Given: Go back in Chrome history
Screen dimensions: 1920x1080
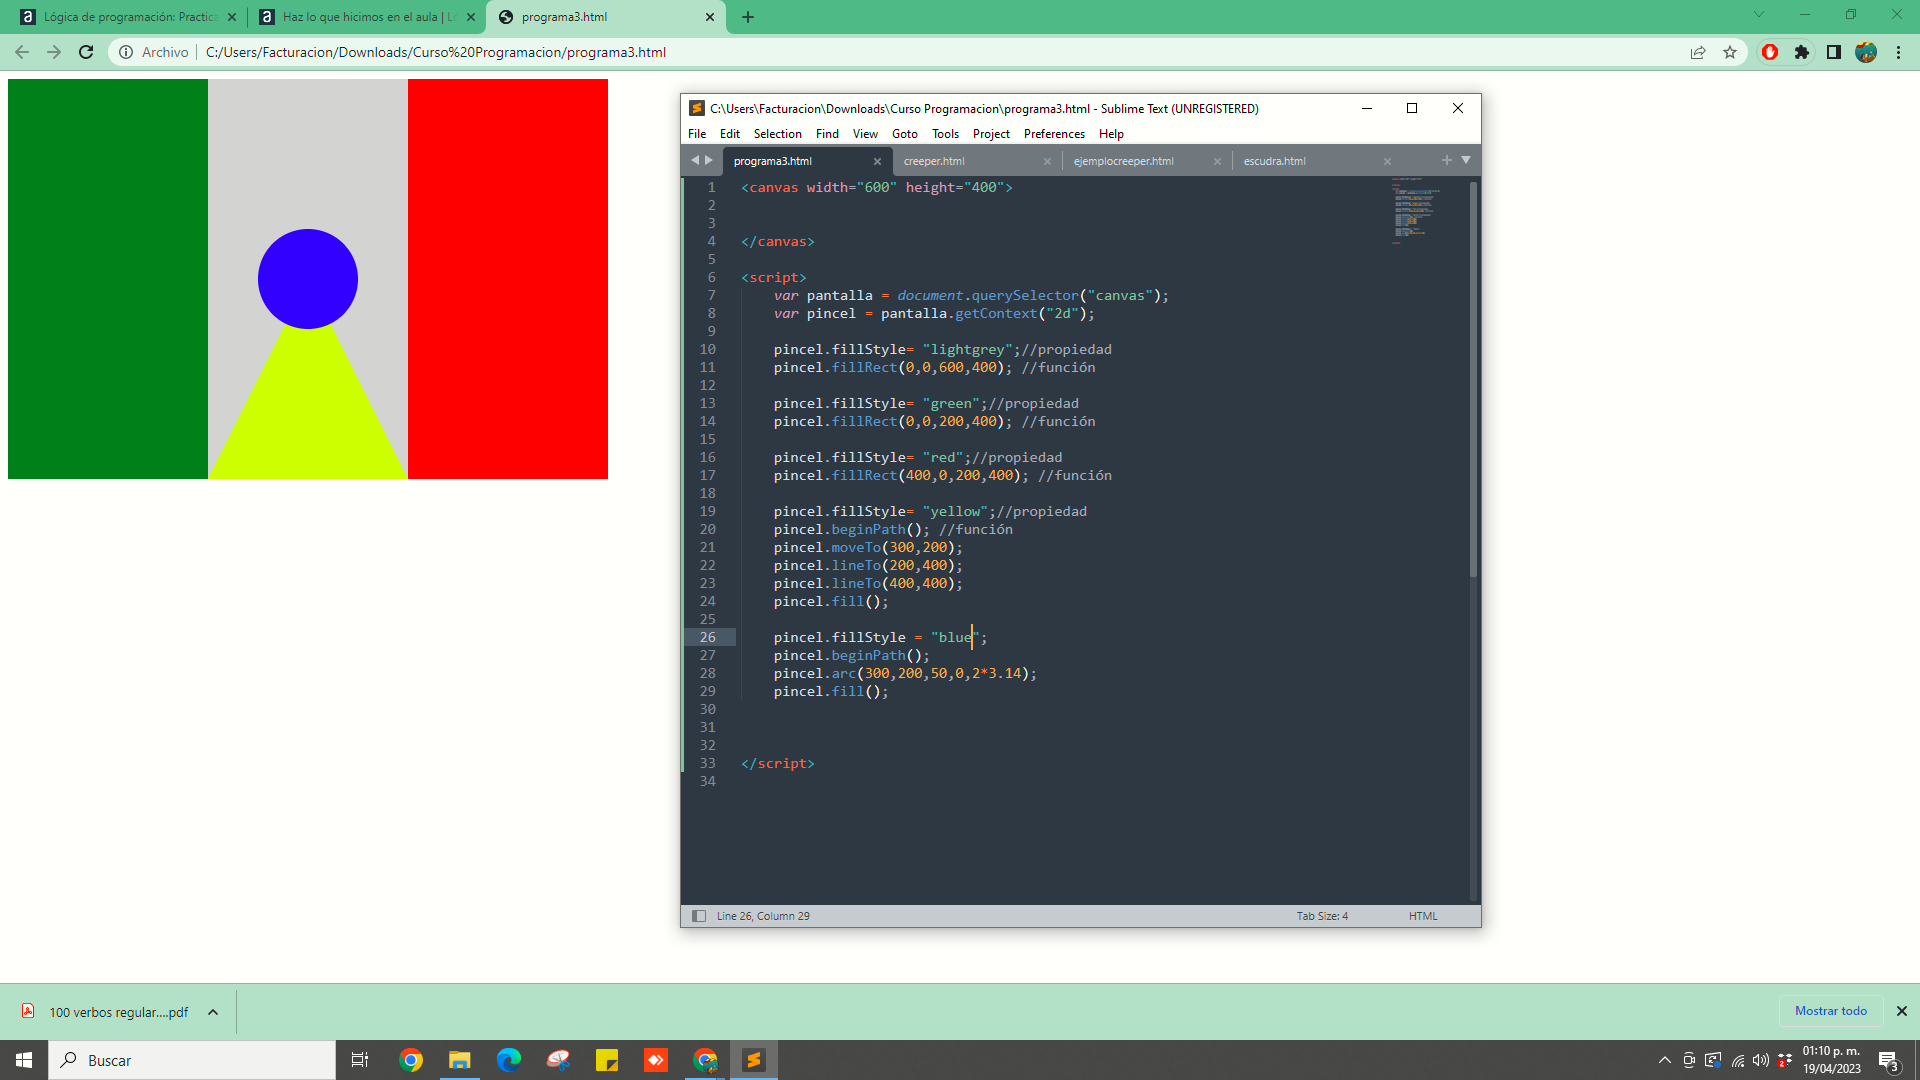Looking at the screenshot, I should coord(22,52).
